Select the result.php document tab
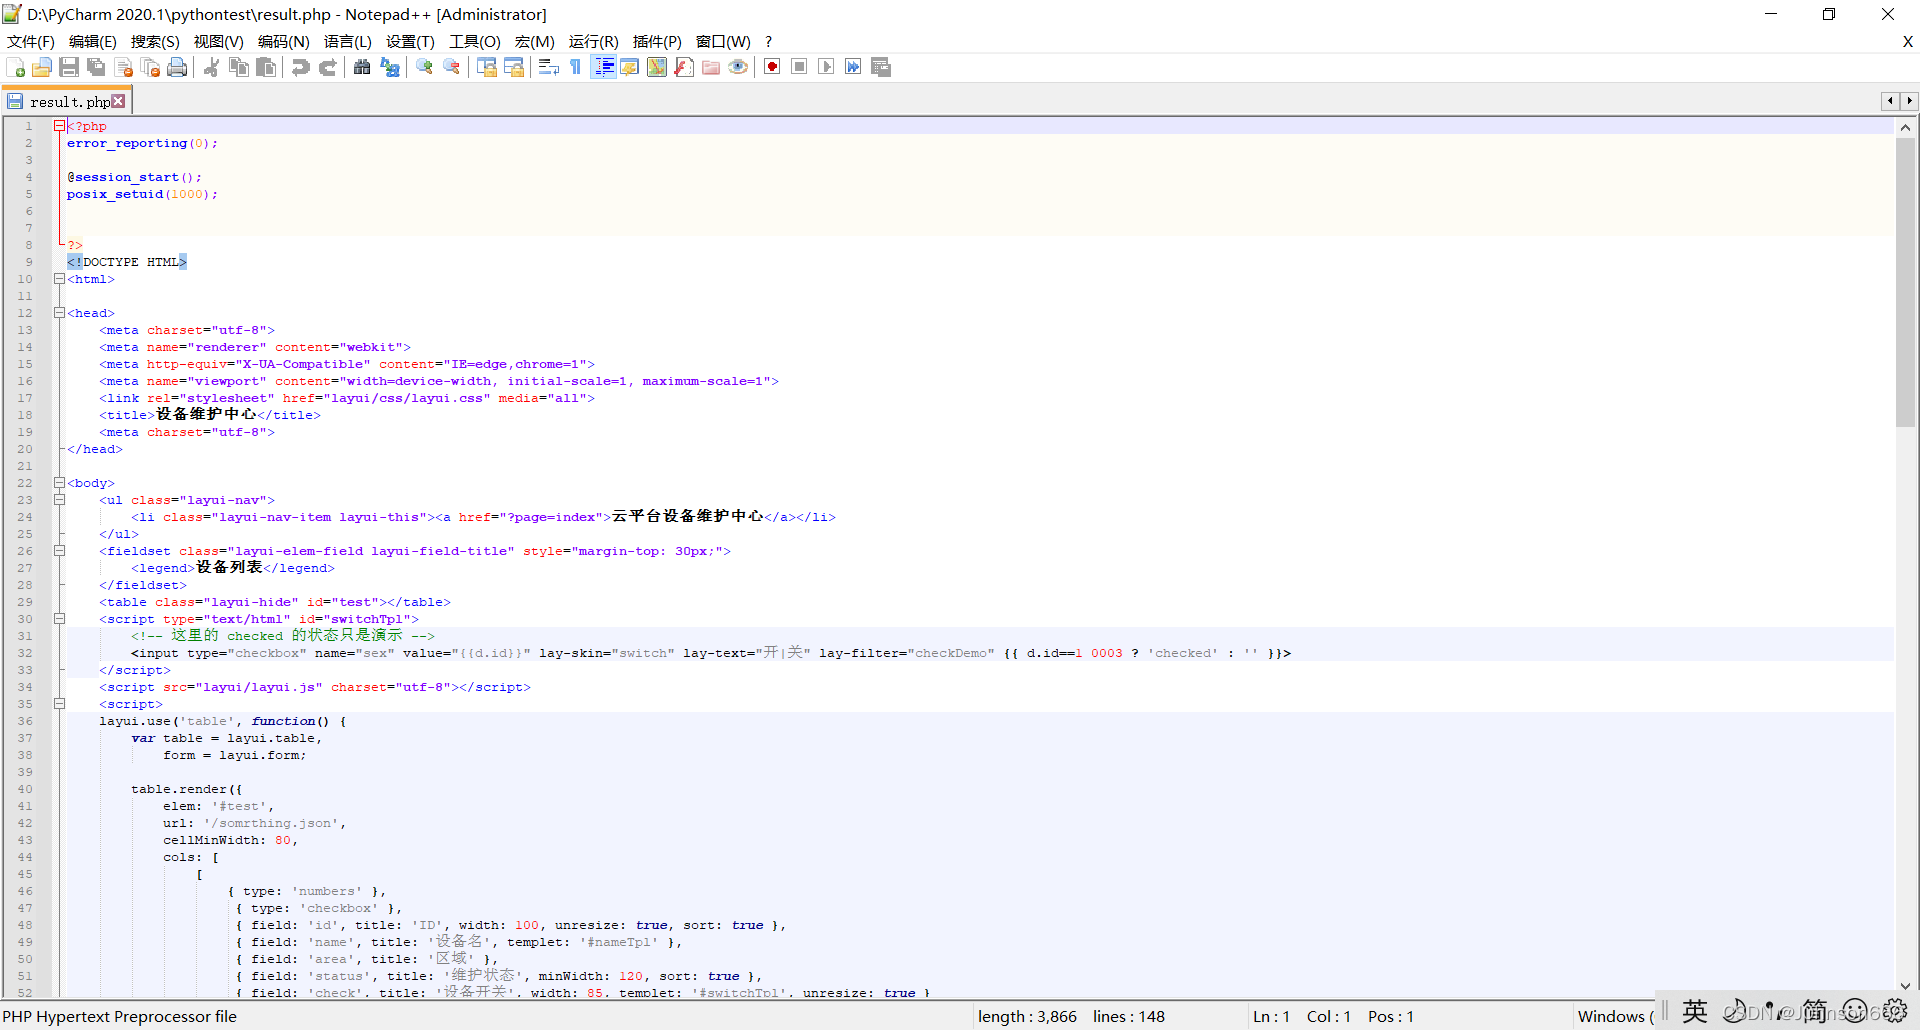 coord(68,101)
